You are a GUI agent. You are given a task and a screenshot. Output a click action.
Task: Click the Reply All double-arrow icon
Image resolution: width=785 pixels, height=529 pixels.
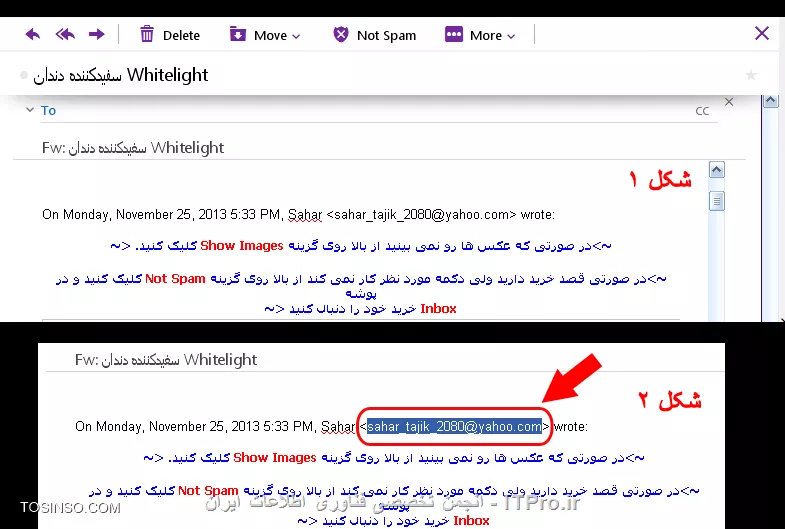tap(65, 35)
